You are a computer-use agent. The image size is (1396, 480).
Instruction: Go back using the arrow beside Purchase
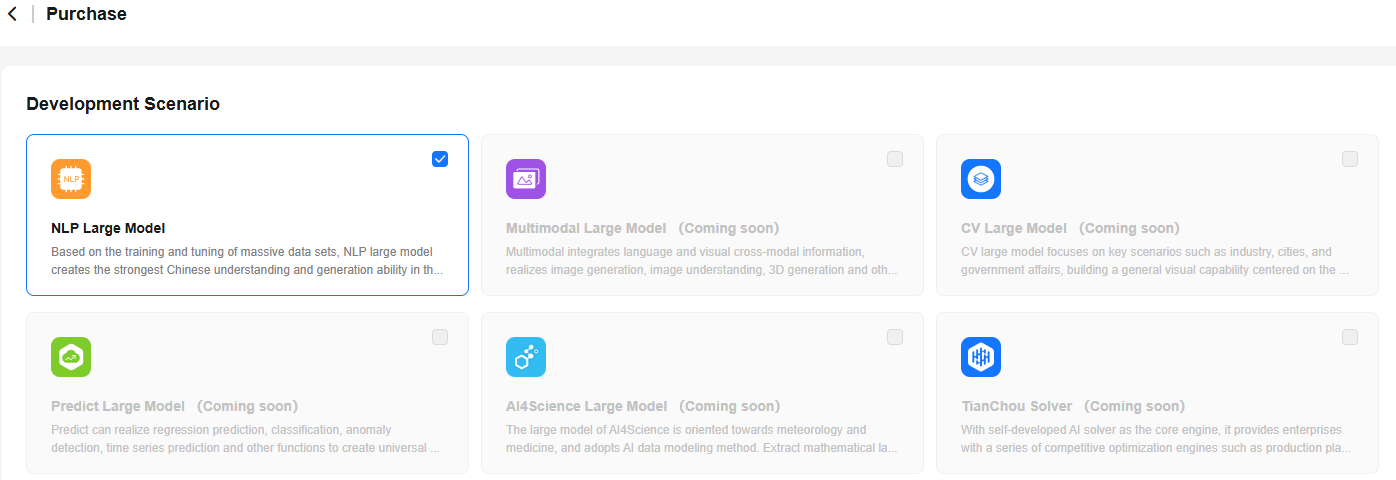(12, 14)
